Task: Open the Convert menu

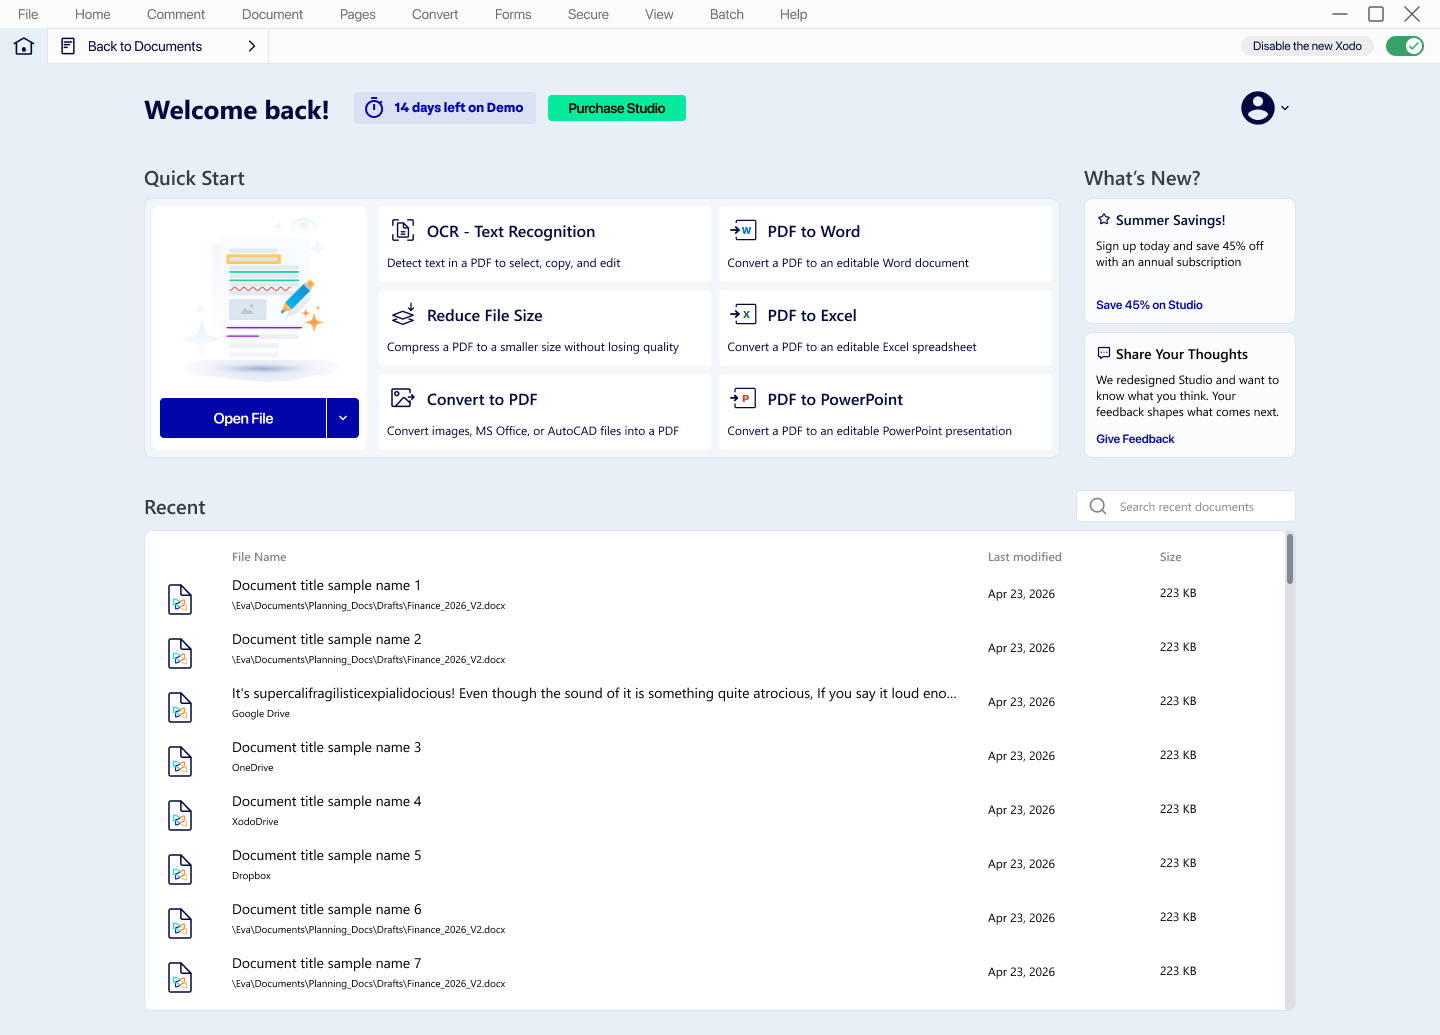Action: pyautogui.click(x=435, y=14)
